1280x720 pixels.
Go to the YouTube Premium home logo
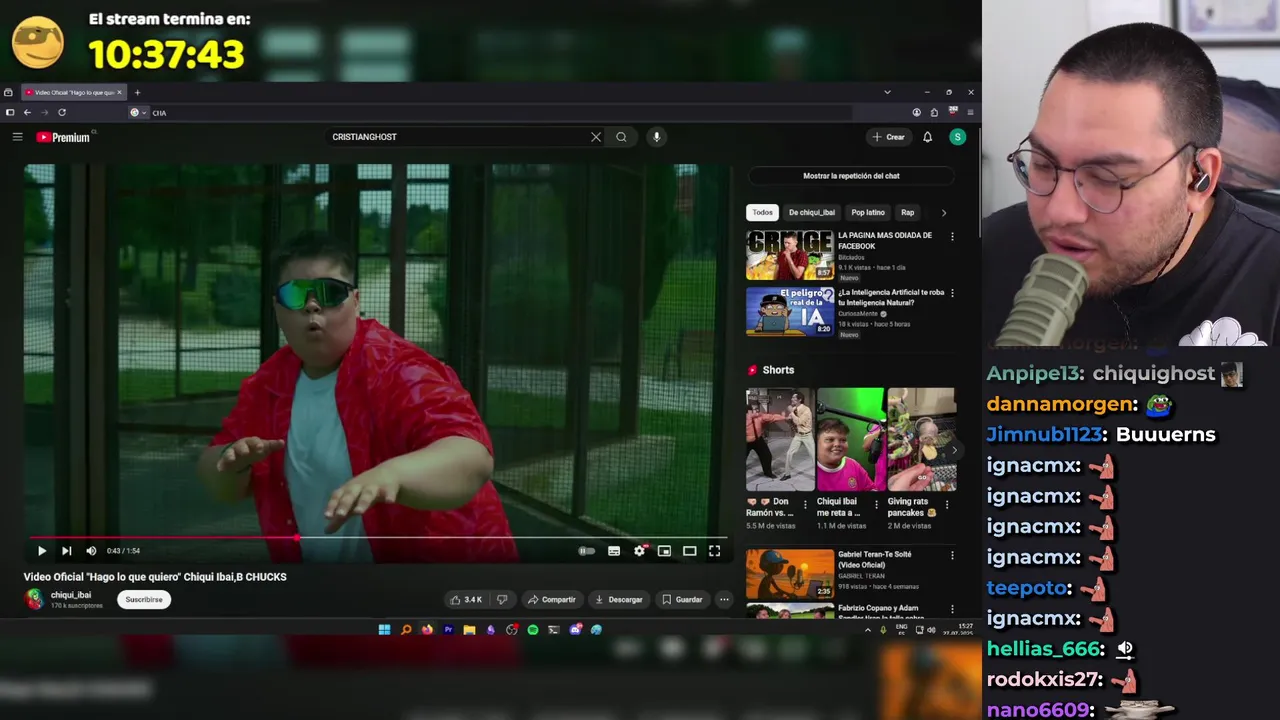pyautogui.click(x=64, y=137)
